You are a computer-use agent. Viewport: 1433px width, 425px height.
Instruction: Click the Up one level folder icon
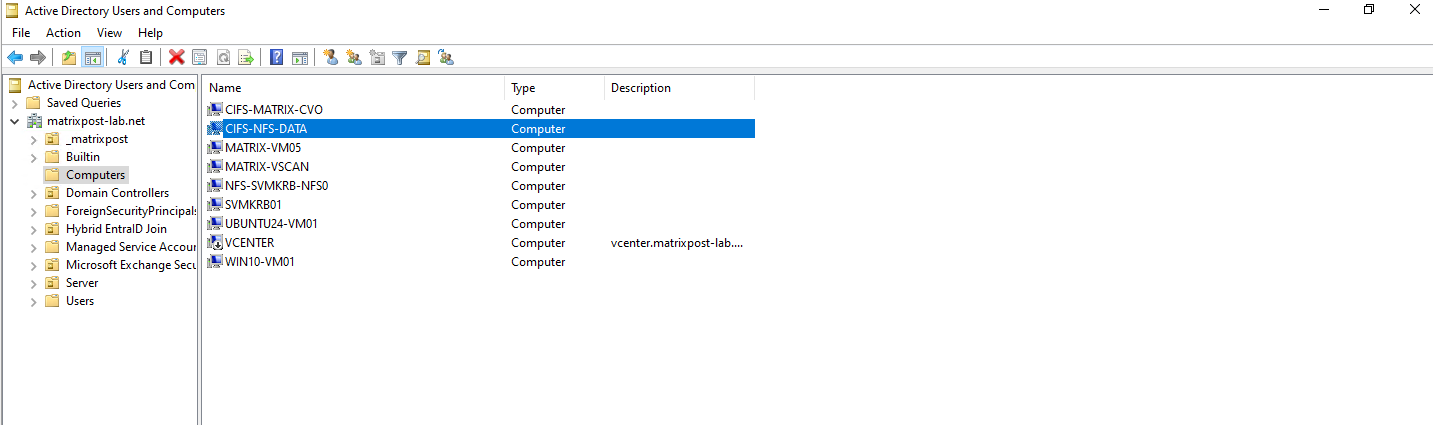click(69, 58)
